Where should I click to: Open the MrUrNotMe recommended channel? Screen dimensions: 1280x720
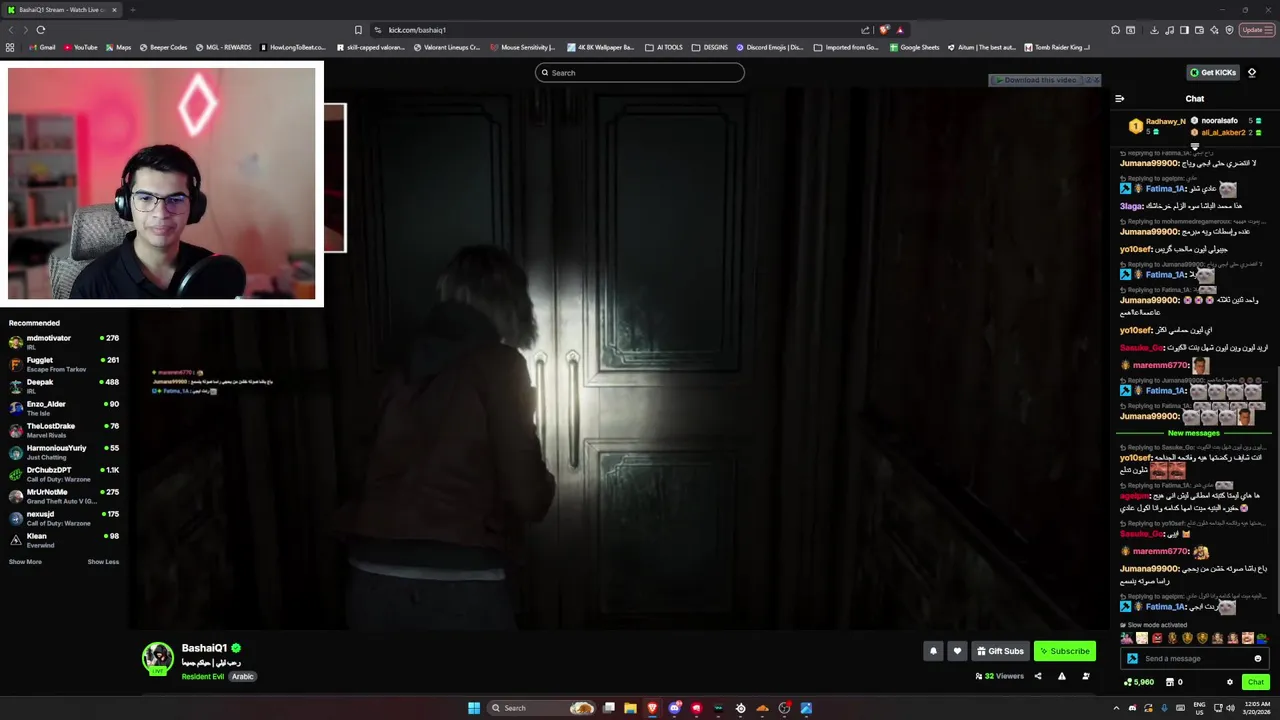click(x=64, y=496)
